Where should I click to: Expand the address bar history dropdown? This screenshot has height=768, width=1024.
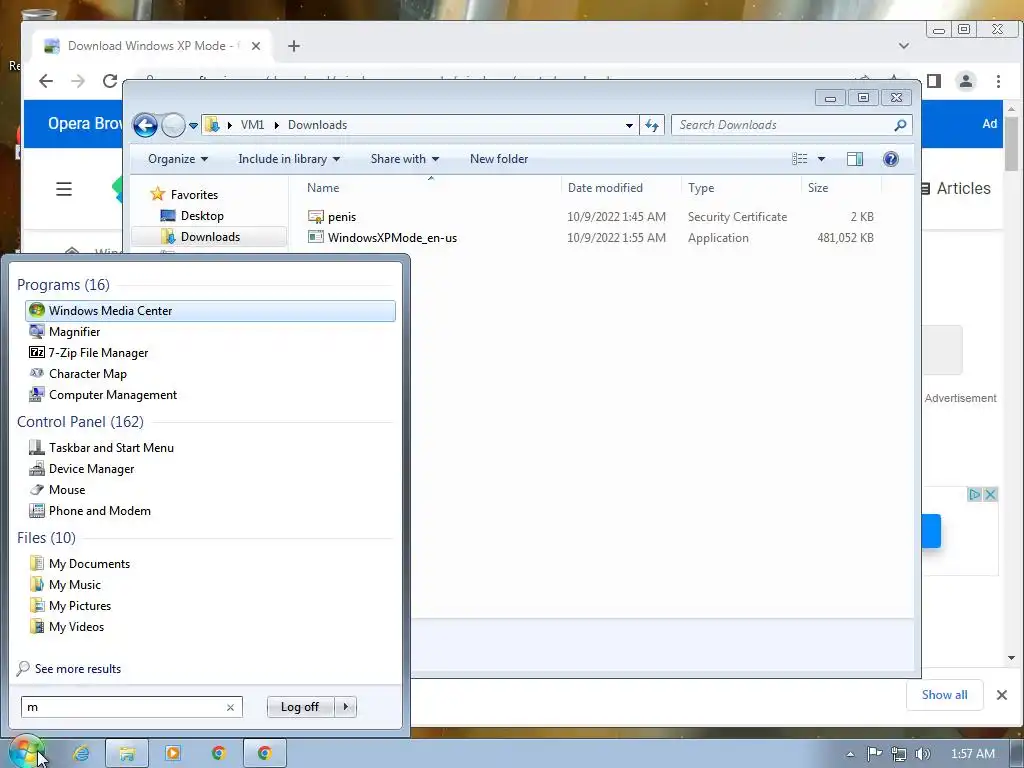point(629,125)
